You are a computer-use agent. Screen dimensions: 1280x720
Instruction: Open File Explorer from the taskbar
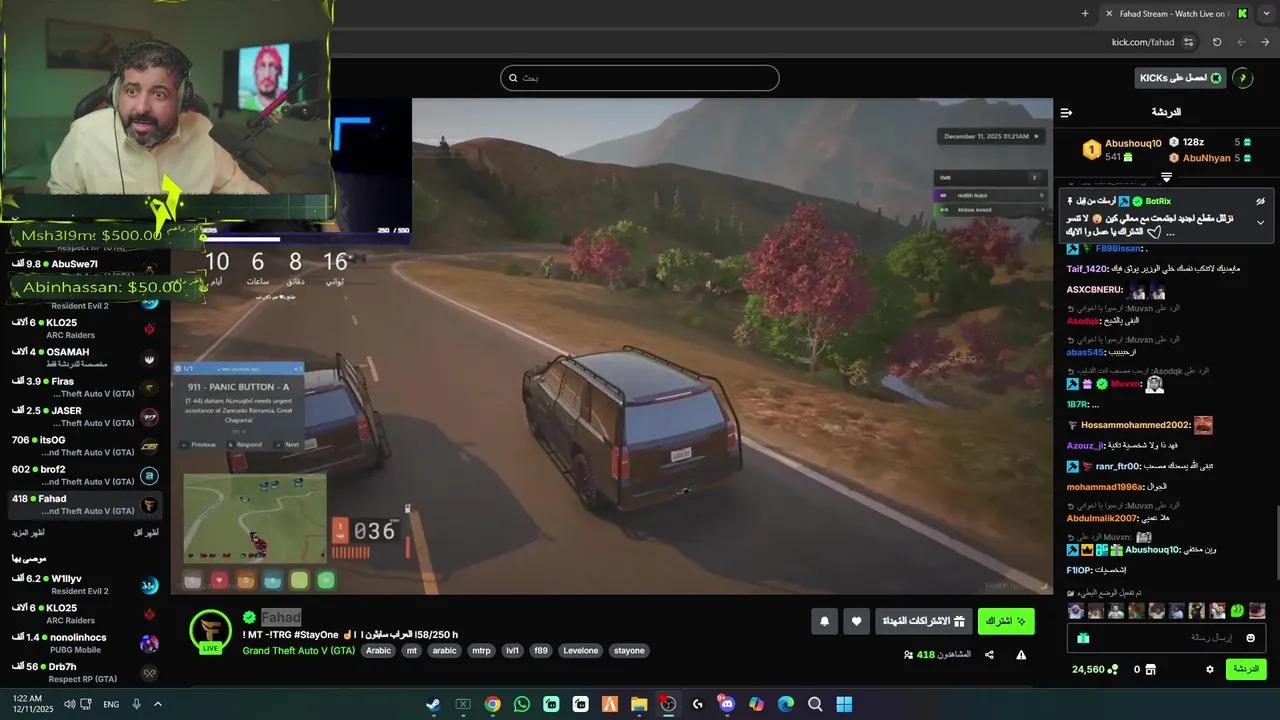(639, 704)
